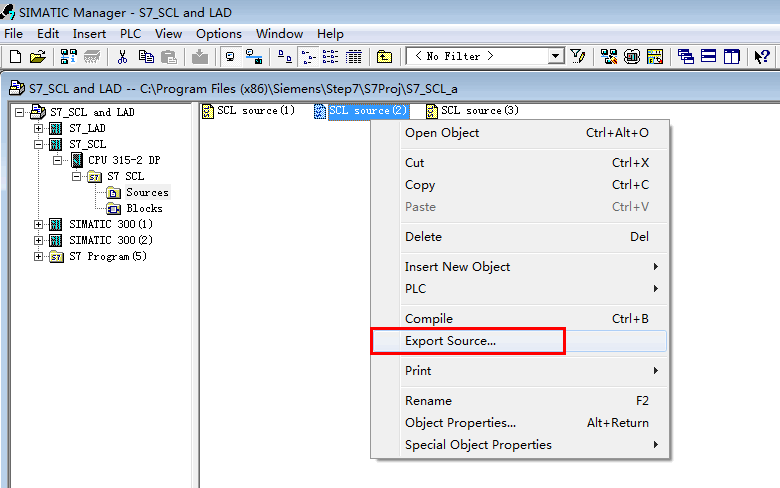Screen dimensions: 780x488
Task: Click the context Help arrow icon
Action: click(x=762, y=57)
